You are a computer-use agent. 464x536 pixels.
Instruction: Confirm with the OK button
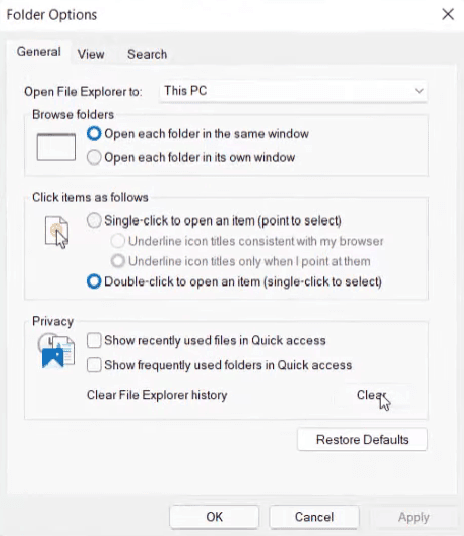click(214, 517)
